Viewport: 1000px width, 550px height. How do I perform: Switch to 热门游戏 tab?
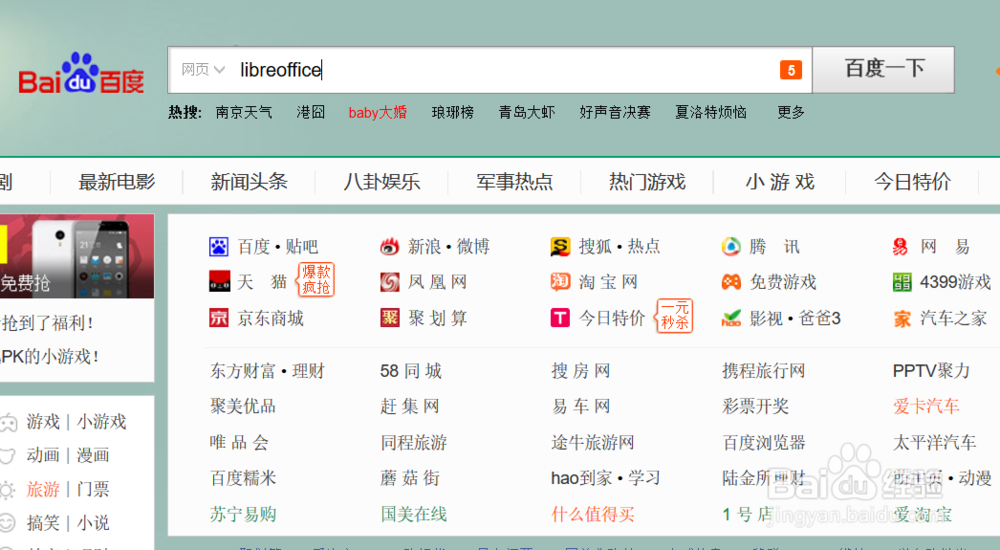647,182
